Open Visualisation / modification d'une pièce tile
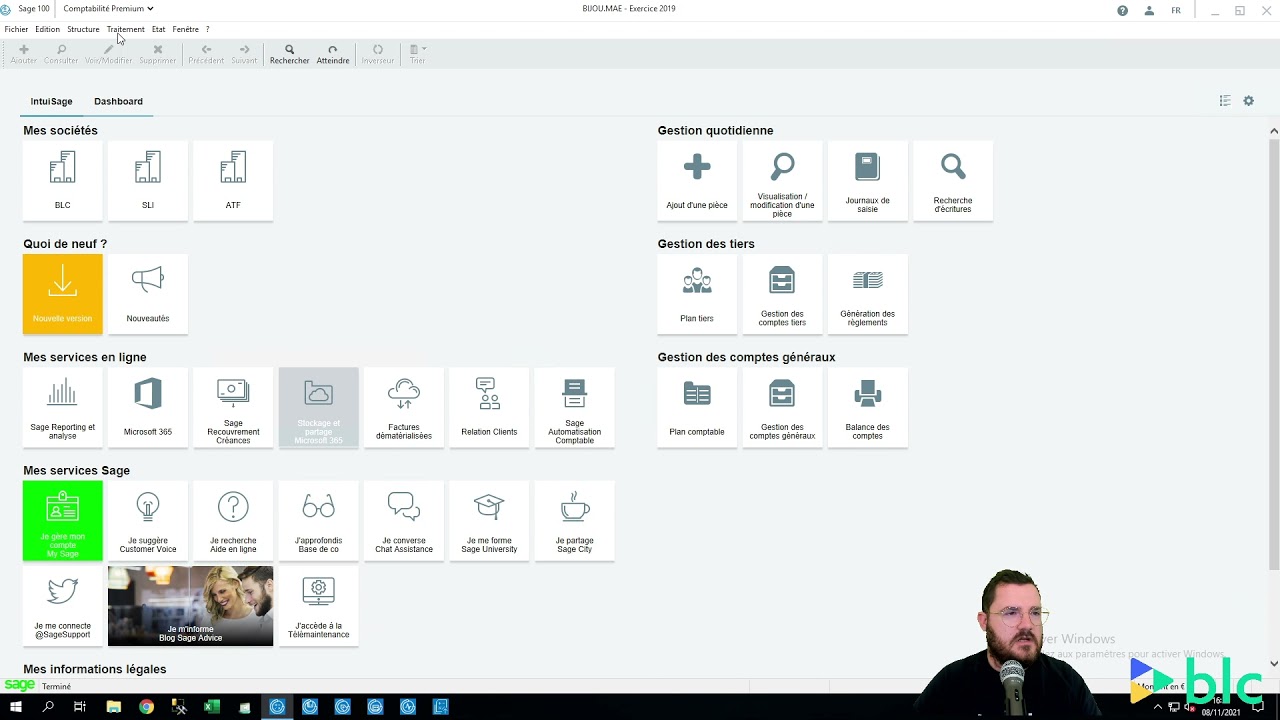1280x720 pixels. pyautogui.click(x=782, y=180)
